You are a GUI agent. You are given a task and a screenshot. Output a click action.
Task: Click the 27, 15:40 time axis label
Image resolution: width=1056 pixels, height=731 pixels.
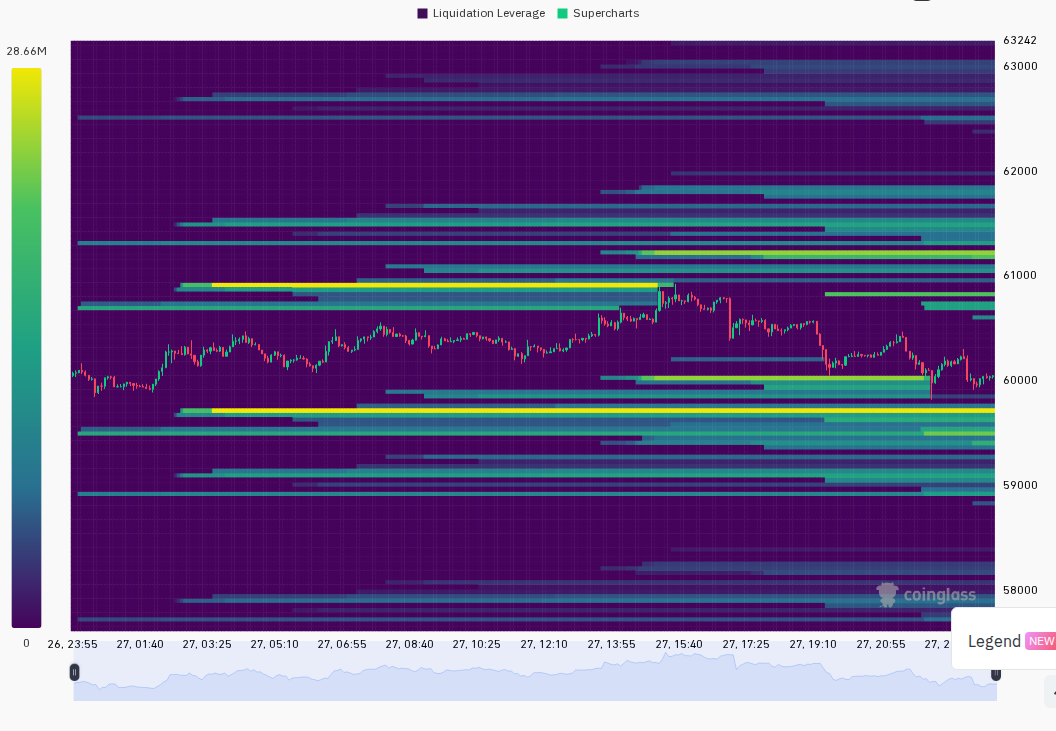click(679, 644)
